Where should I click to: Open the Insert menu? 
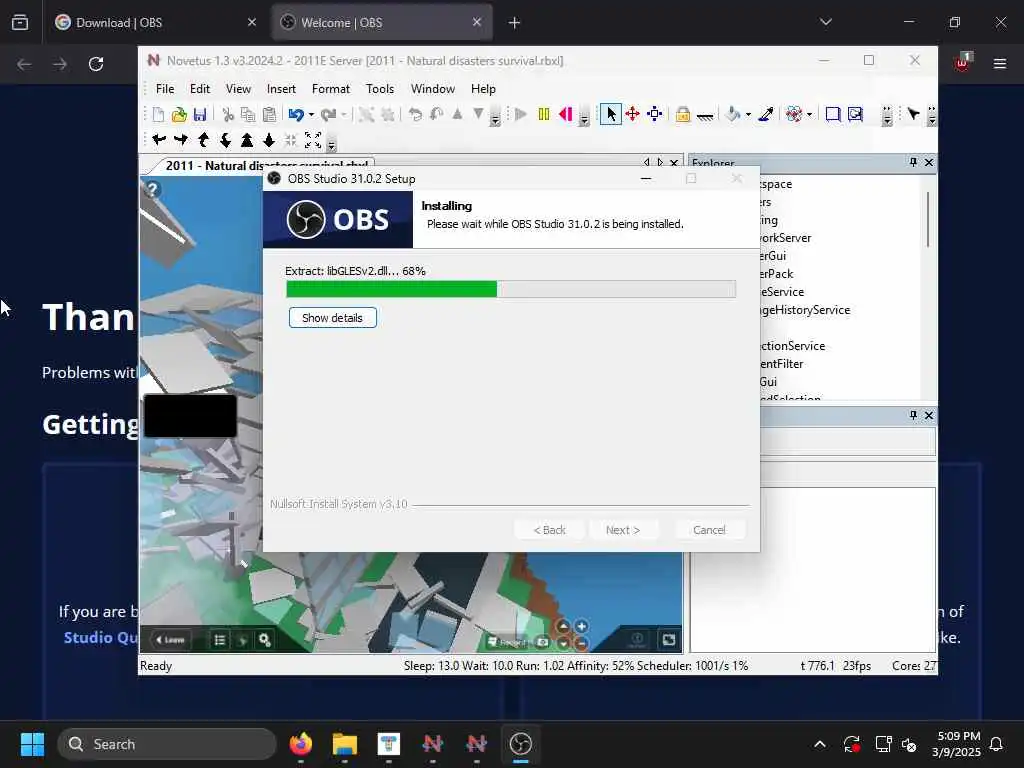pos(281,89)
